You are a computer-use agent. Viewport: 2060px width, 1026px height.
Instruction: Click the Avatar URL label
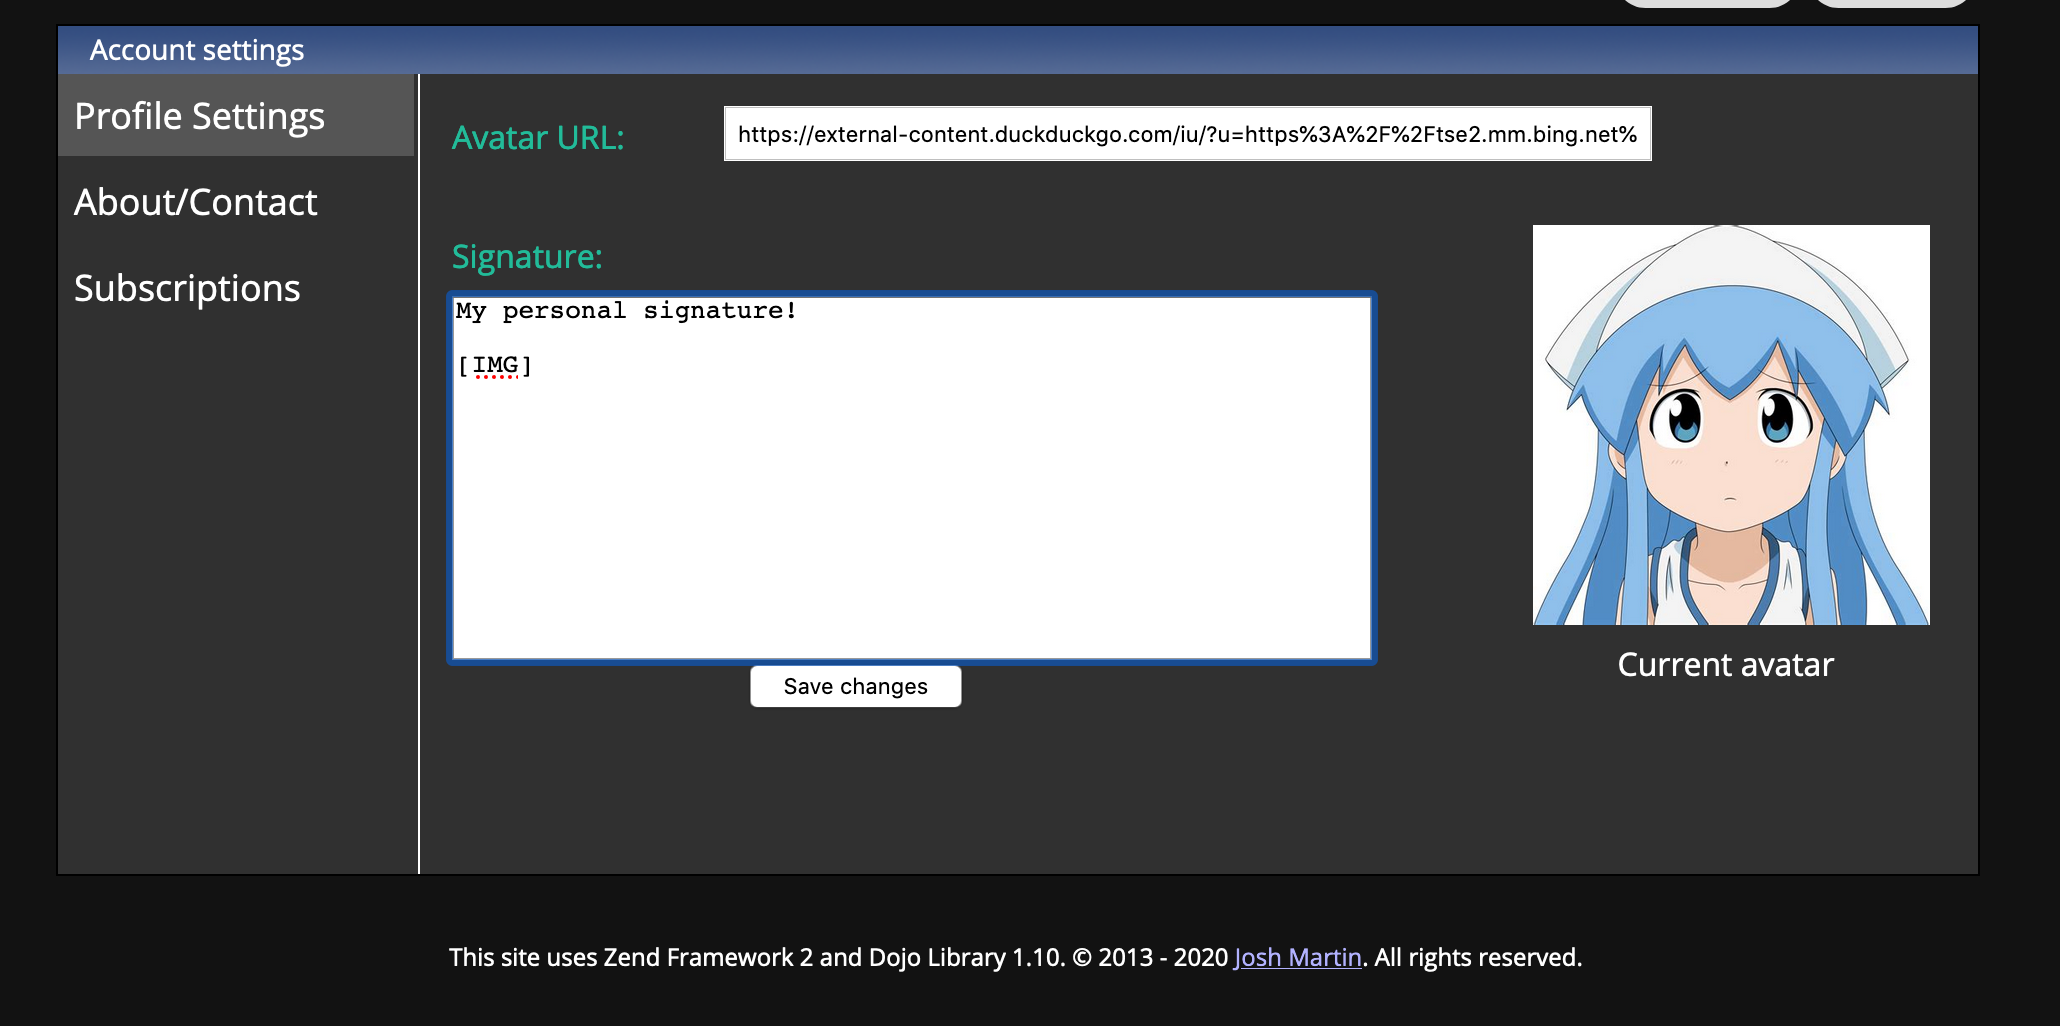(538, 137)
